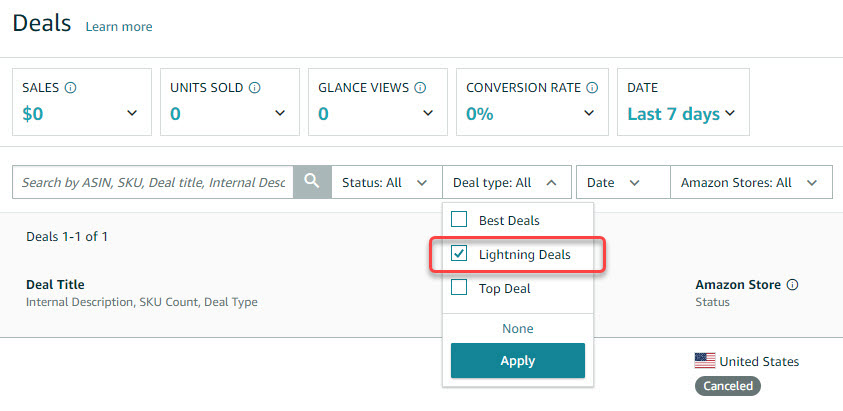Click None to clear deal types
The image size is (843, 411).
coord(517,328)
